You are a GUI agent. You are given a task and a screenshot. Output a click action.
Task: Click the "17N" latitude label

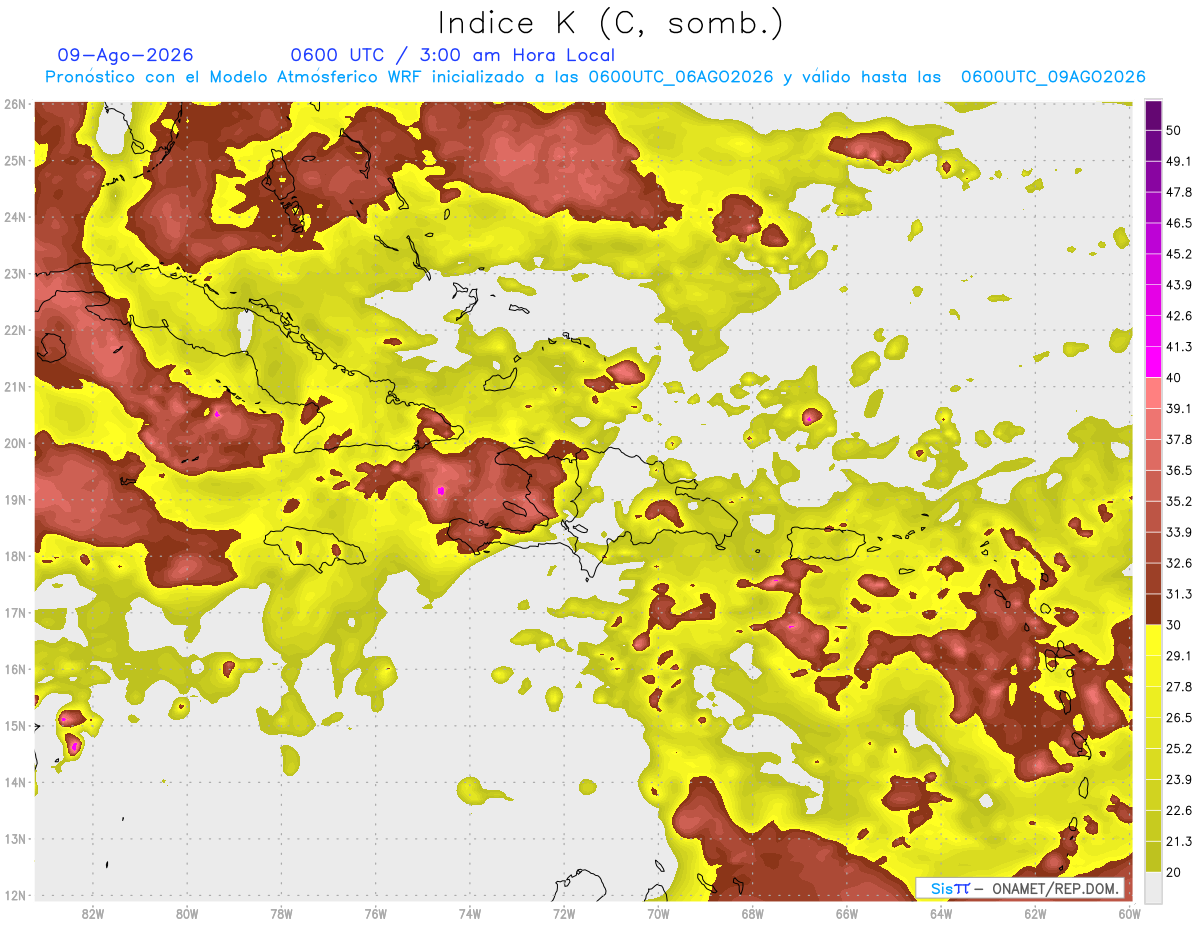point(15,612)
